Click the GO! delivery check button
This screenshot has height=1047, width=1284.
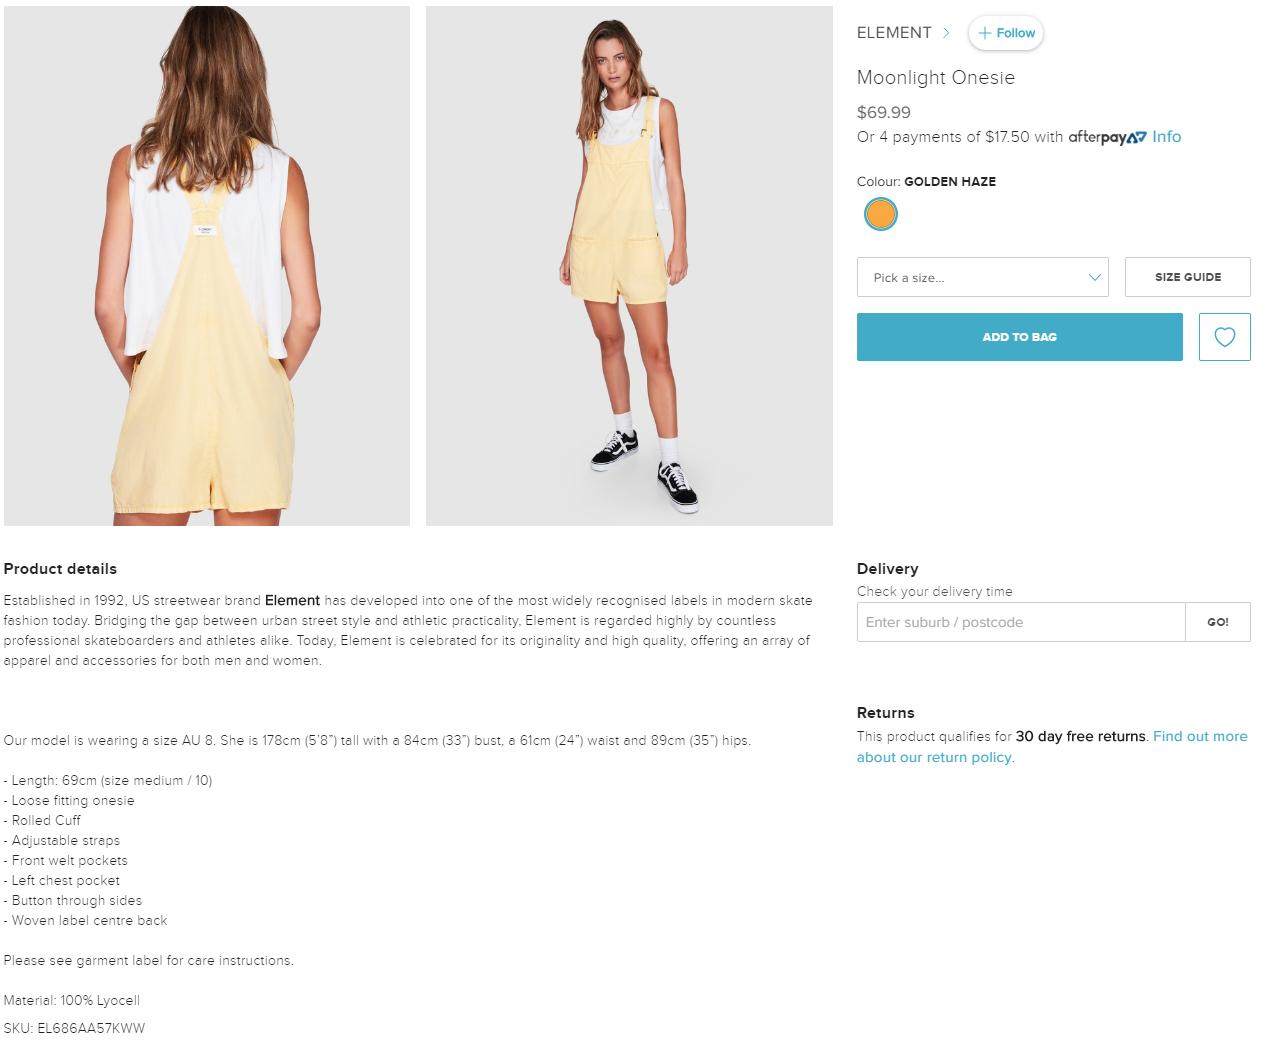click(1218, 622)
